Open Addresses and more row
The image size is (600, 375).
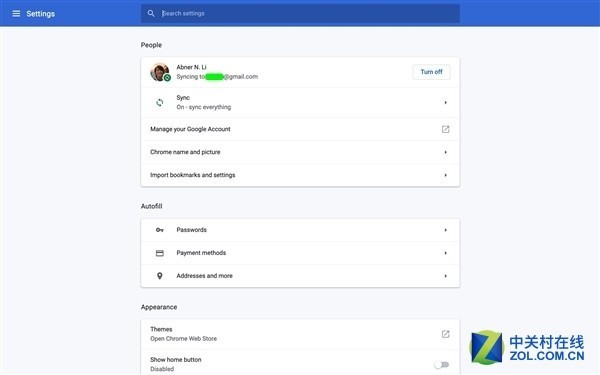click(300, 276)
